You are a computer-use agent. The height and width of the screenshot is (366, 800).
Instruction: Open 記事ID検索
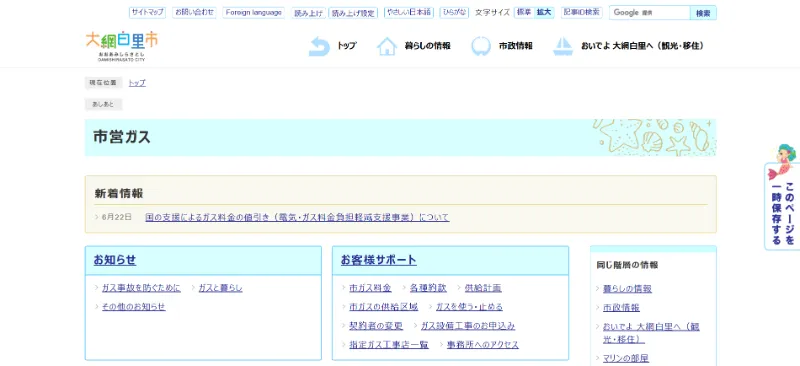tap(582, 12)
